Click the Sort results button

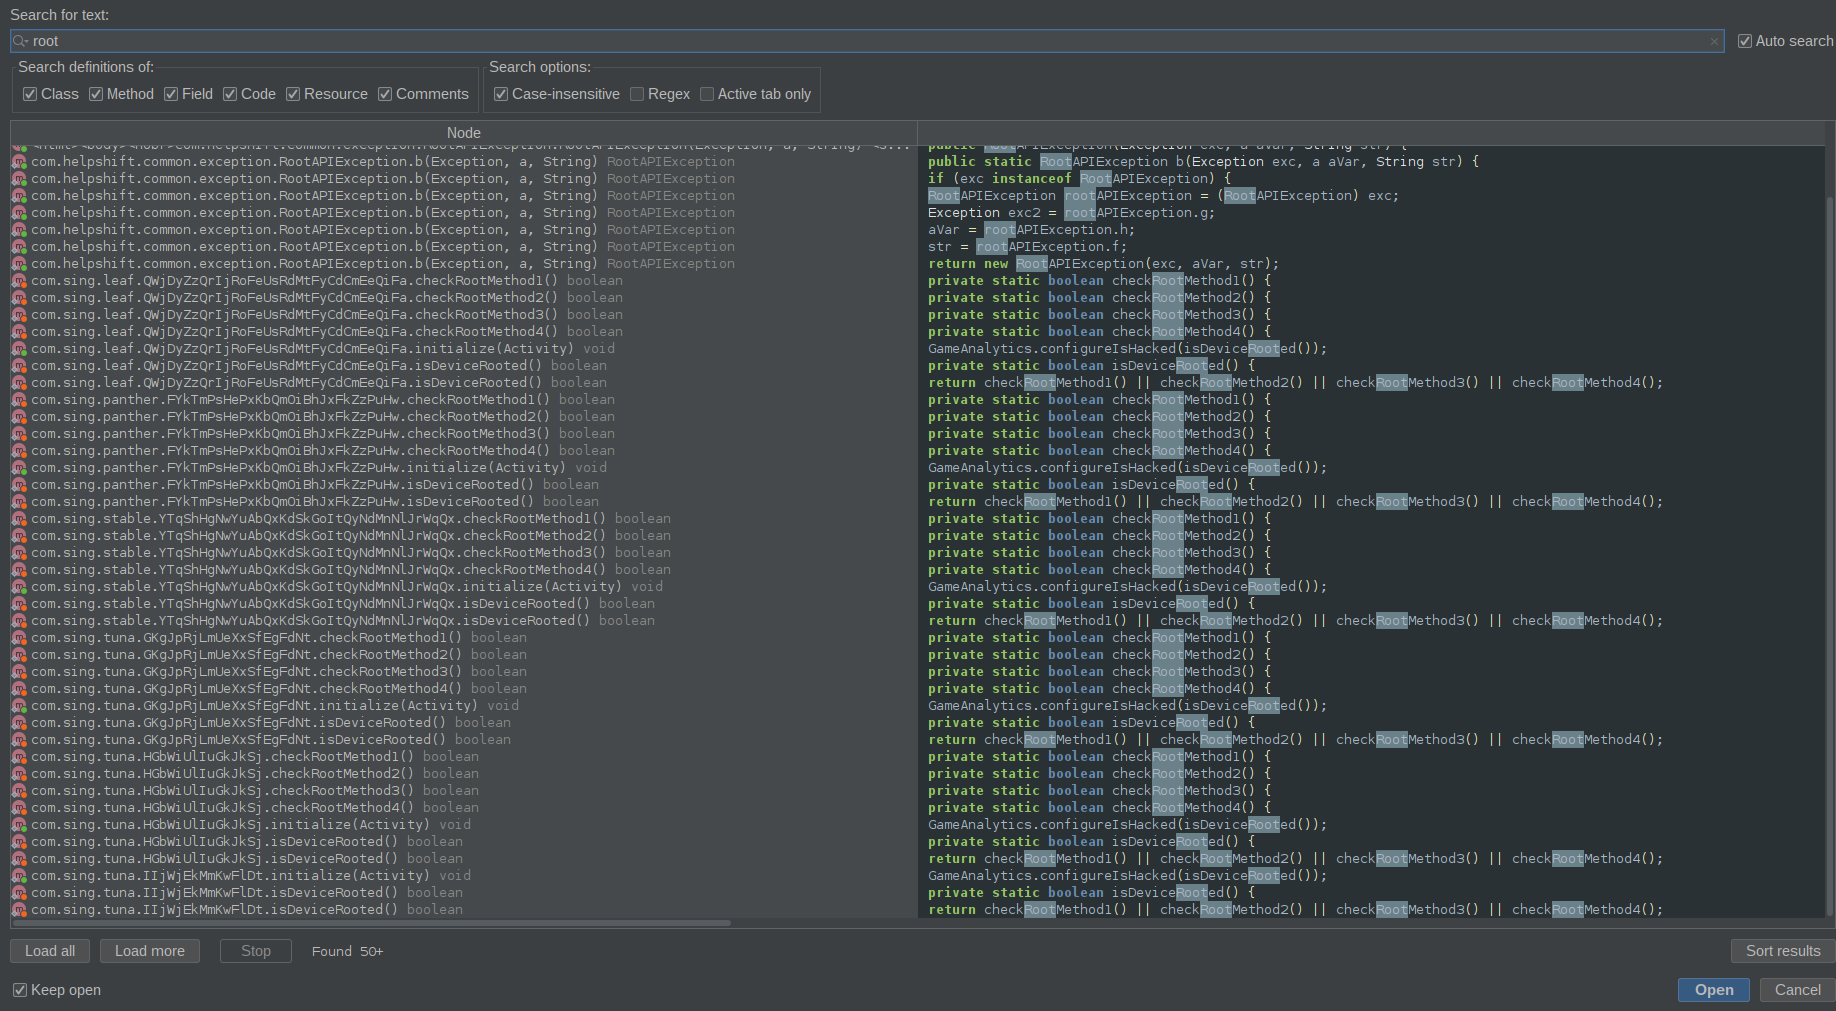pyautogui.click(x=1783, y=951)
